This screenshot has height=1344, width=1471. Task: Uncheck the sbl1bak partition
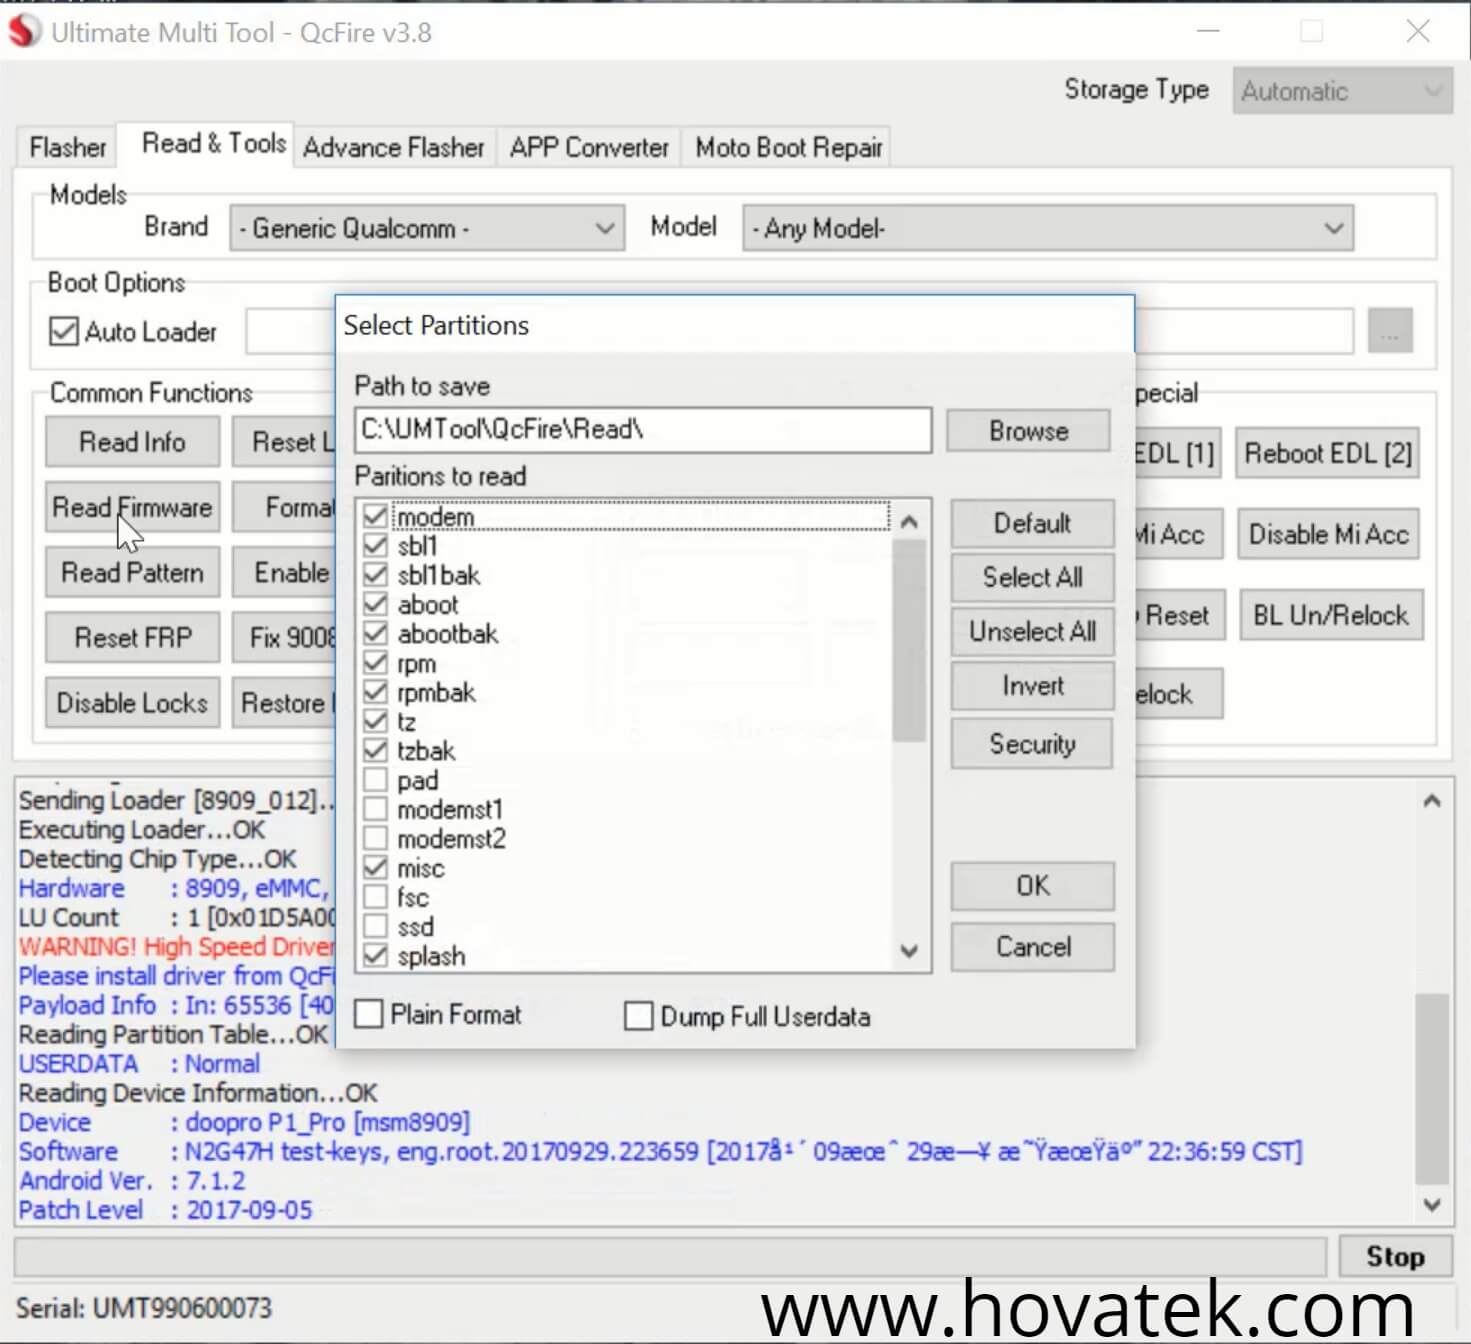coord(375,575)
